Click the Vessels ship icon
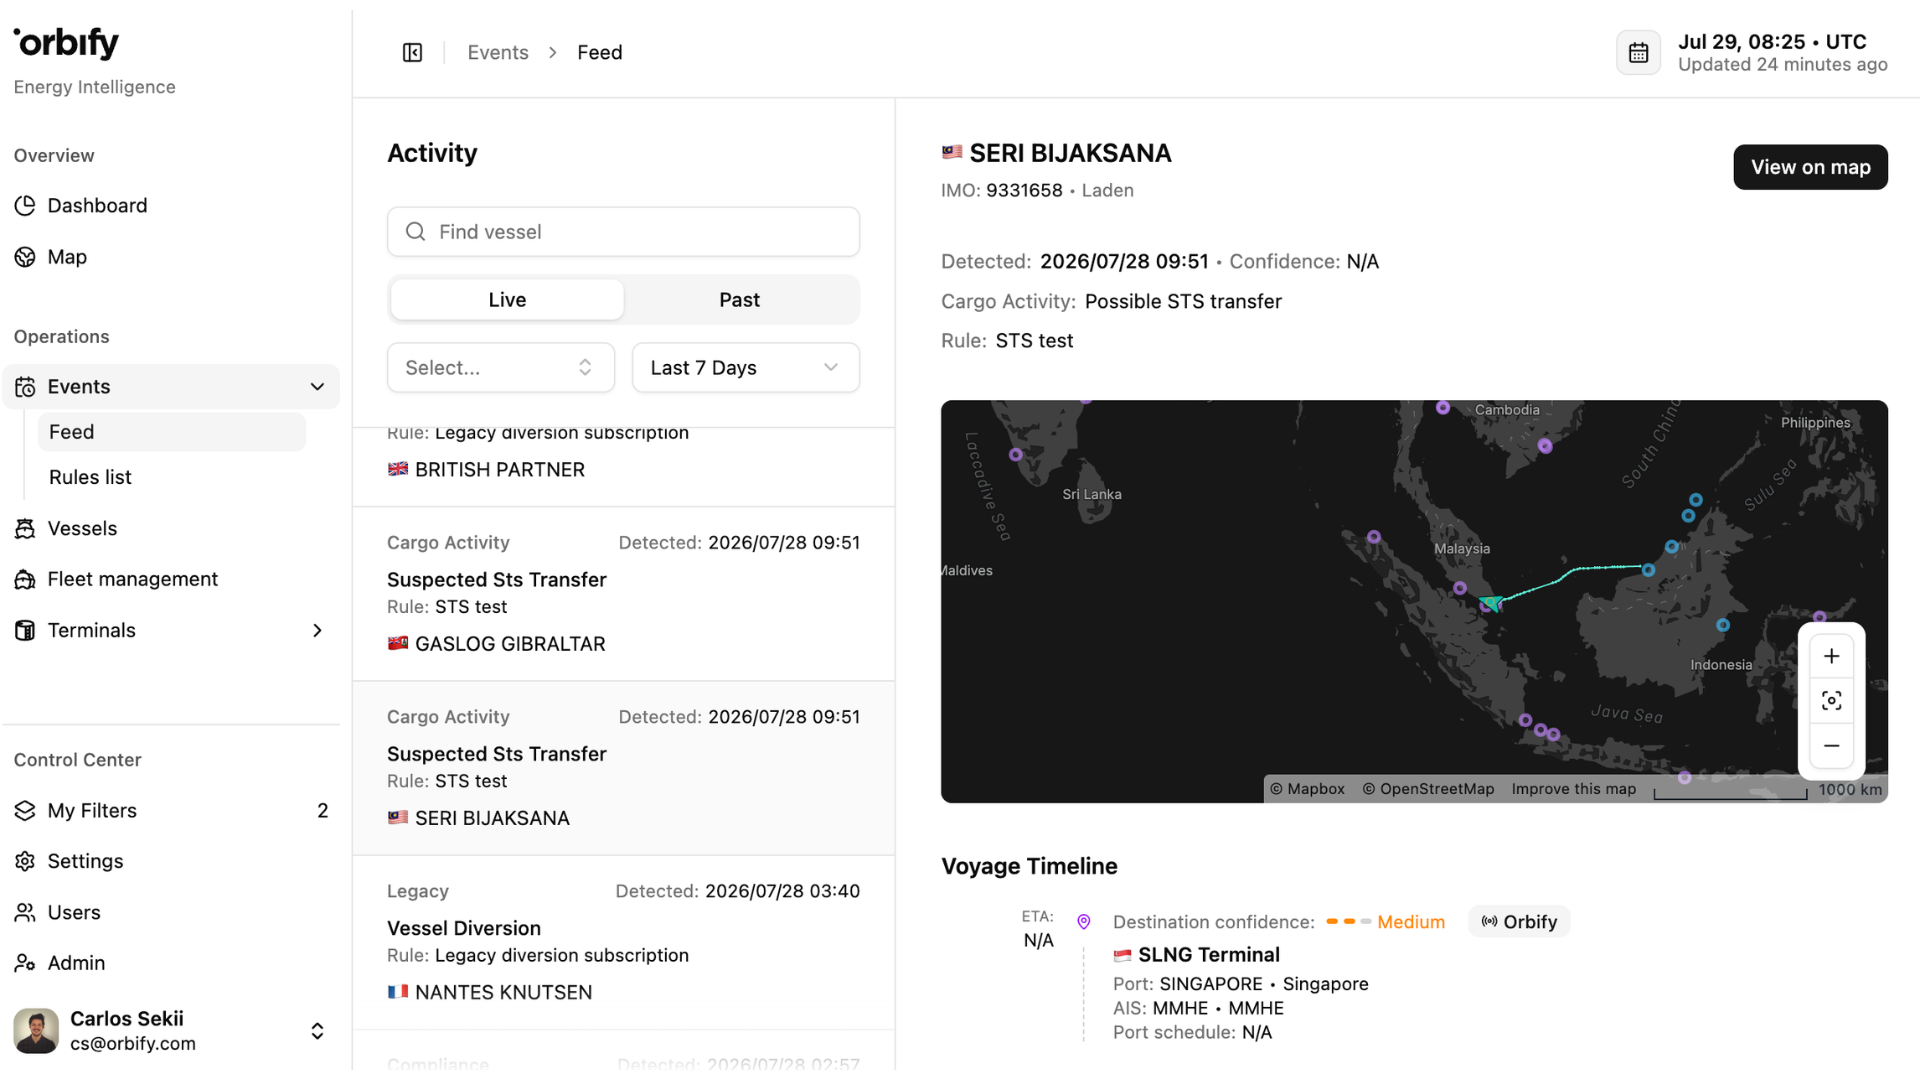Screen dimensions: 1920x1080 pos(25,528)
